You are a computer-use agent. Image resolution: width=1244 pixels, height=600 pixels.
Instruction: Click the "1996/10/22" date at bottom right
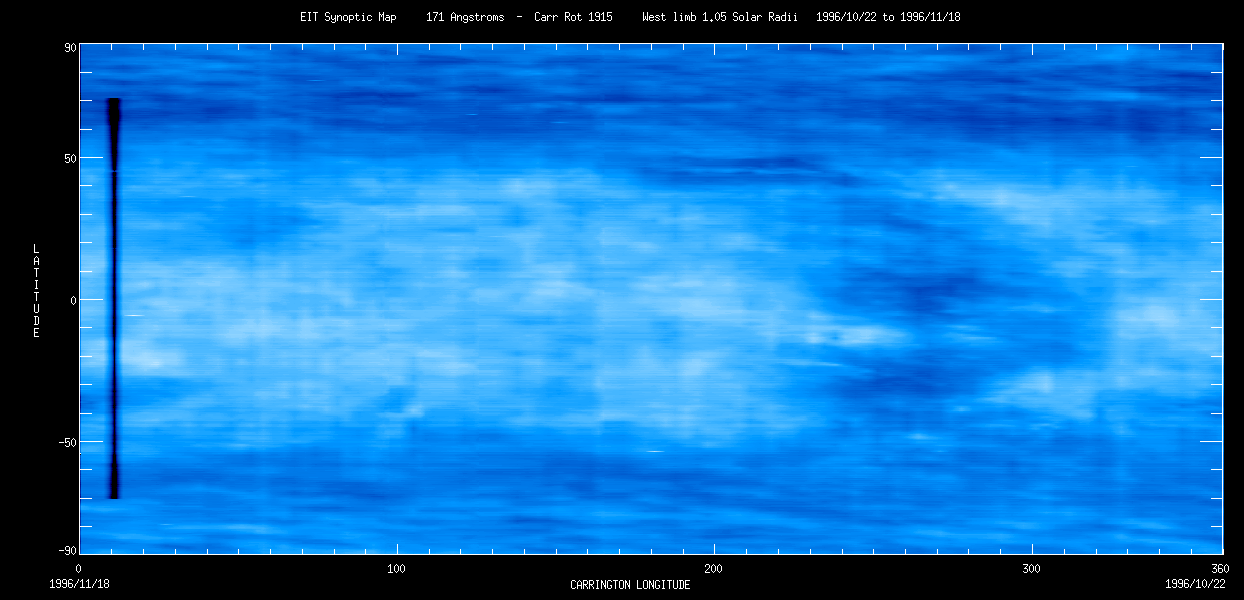pos(1194,584)
